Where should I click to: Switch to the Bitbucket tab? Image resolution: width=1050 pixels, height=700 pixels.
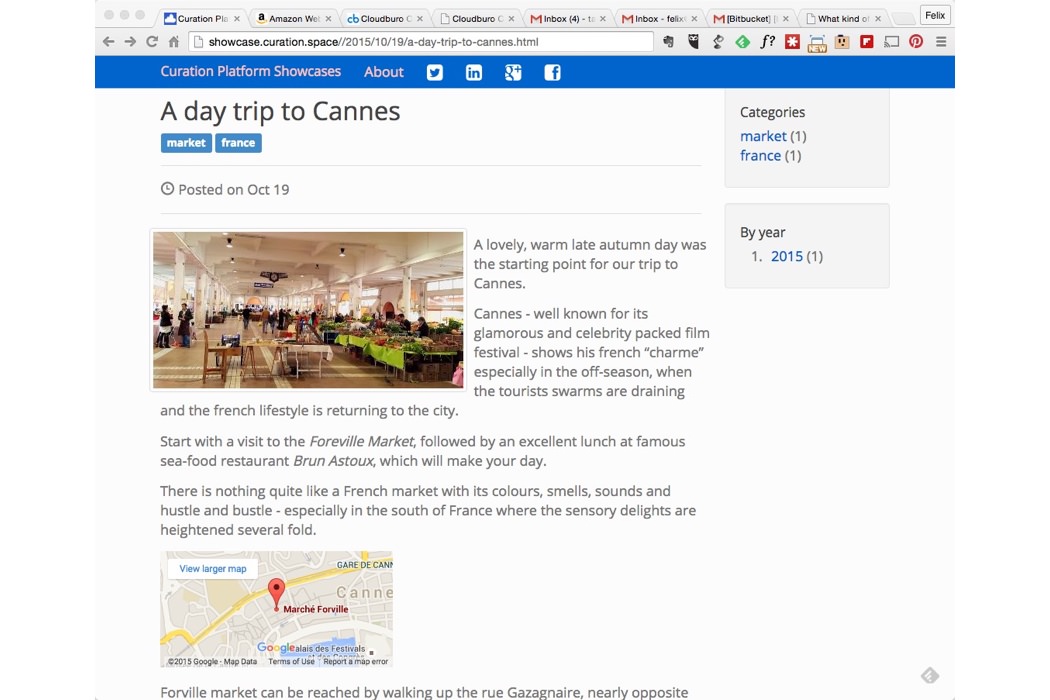748,19
